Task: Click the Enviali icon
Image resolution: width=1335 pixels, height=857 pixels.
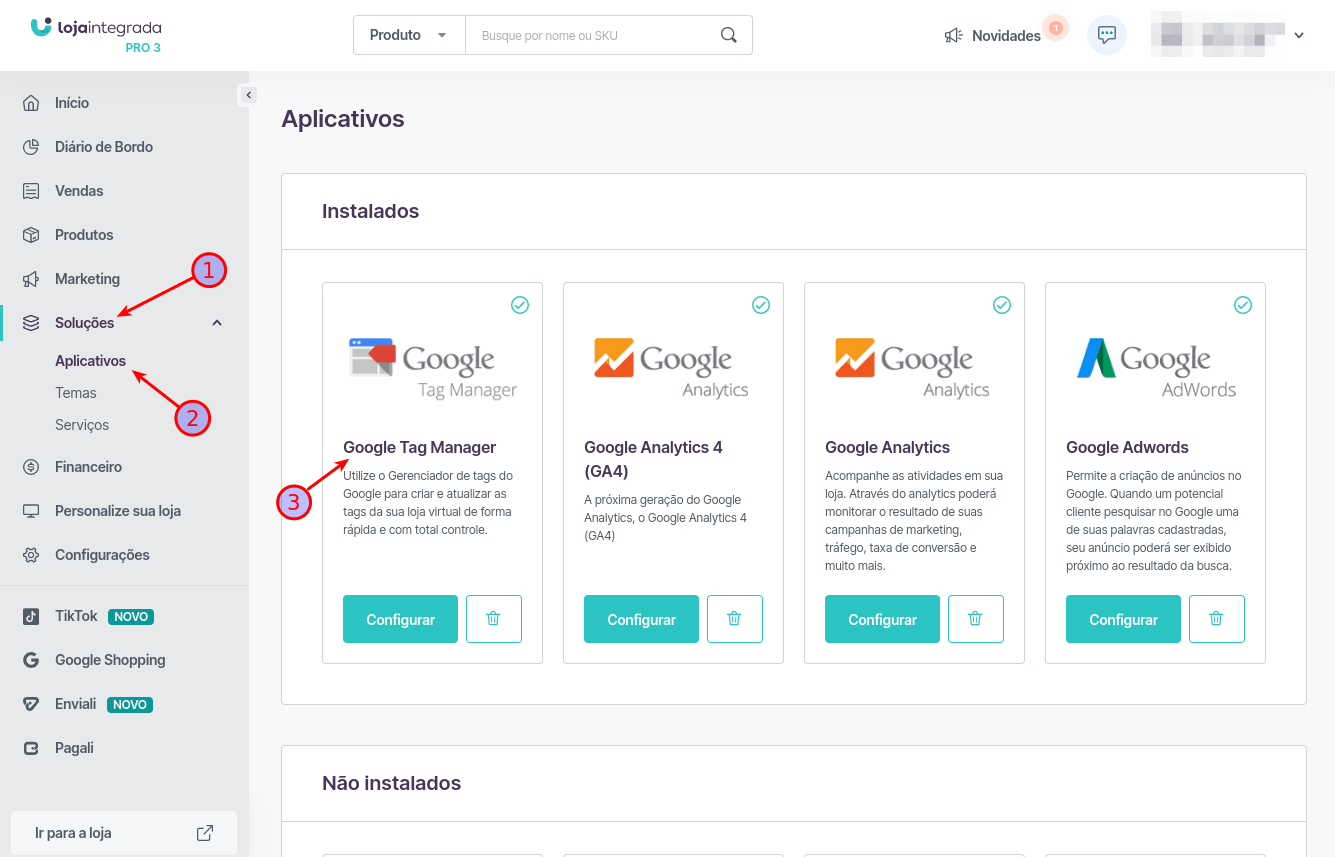Action: pyautogui.click(x=31, y=704)
